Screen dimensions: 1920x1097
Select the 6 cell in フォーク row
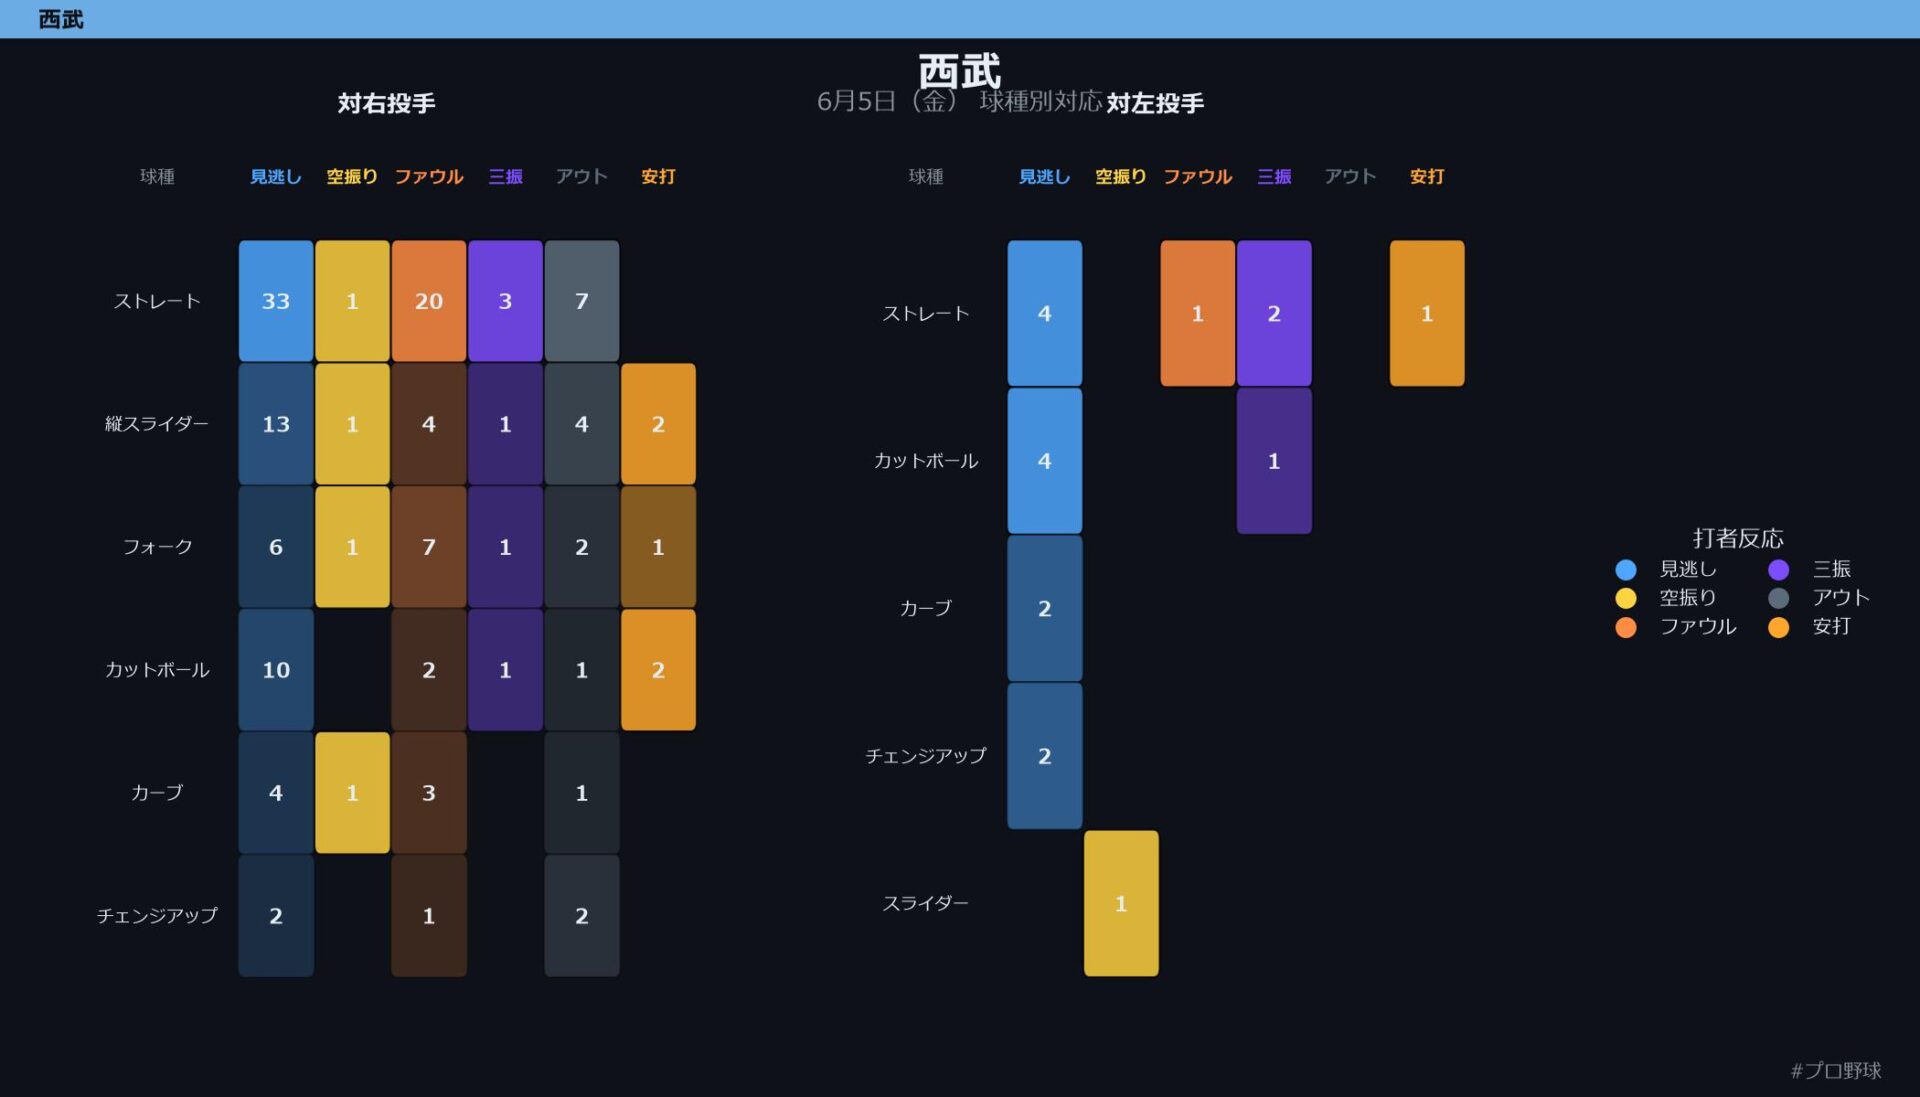[x=276, y=547]
